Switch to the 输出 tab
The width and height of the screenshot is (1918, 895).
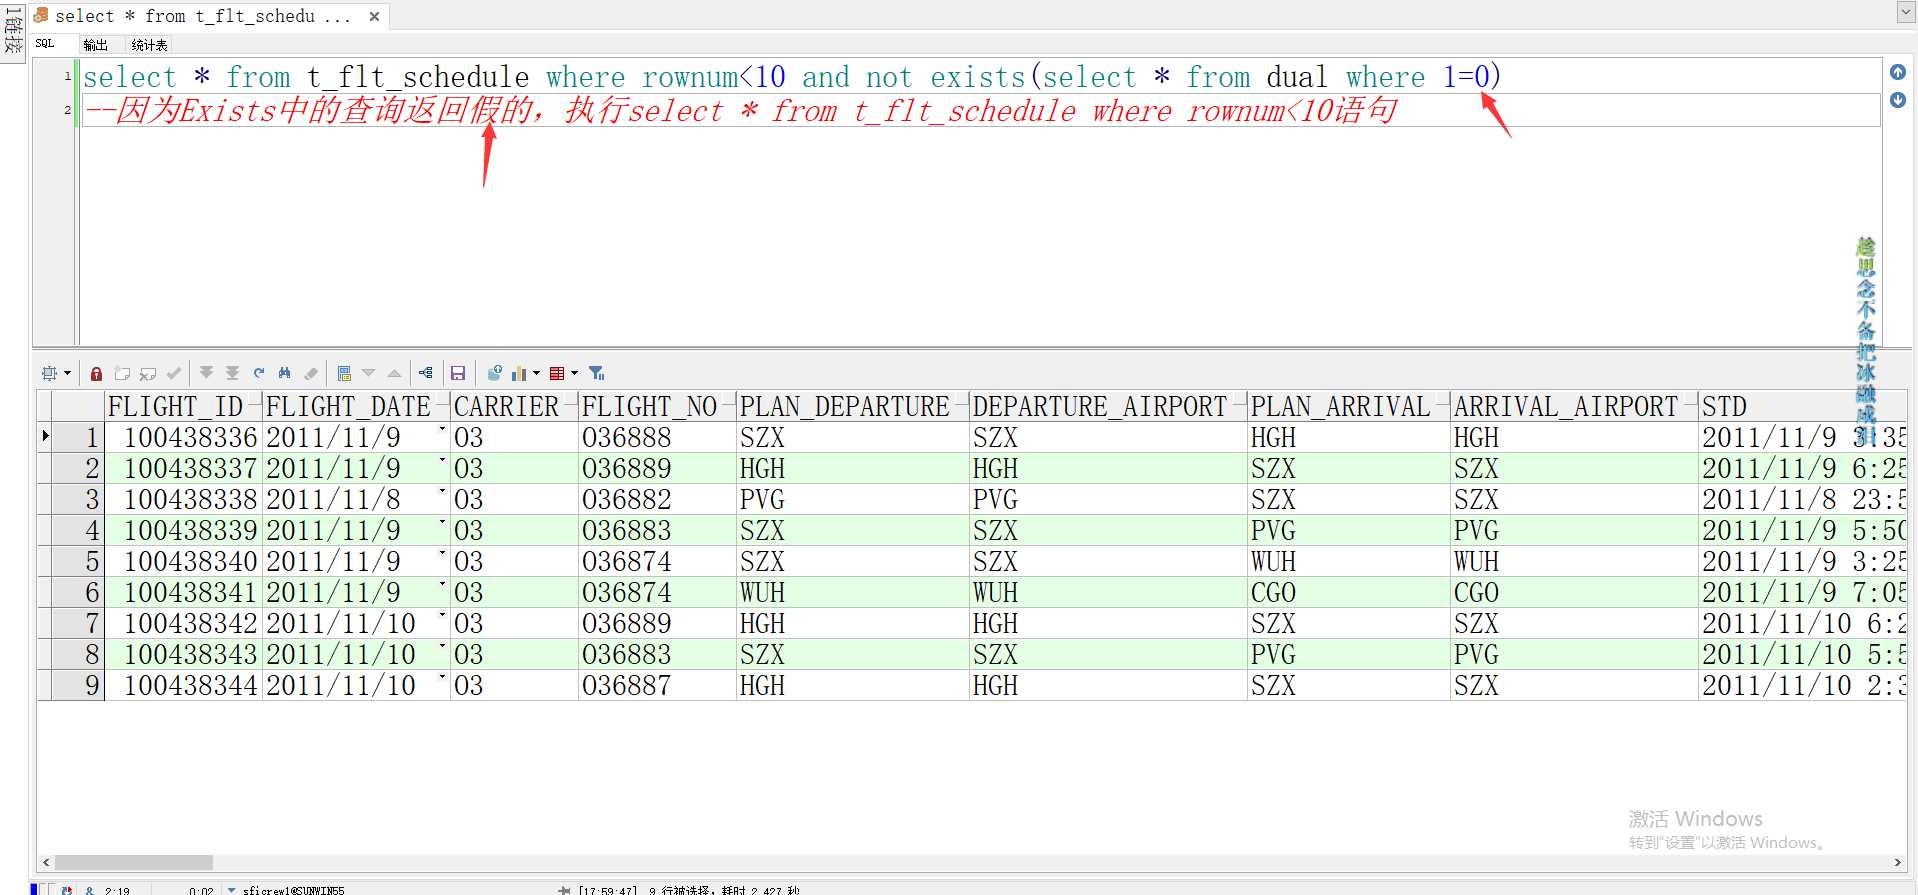point(96,45)
